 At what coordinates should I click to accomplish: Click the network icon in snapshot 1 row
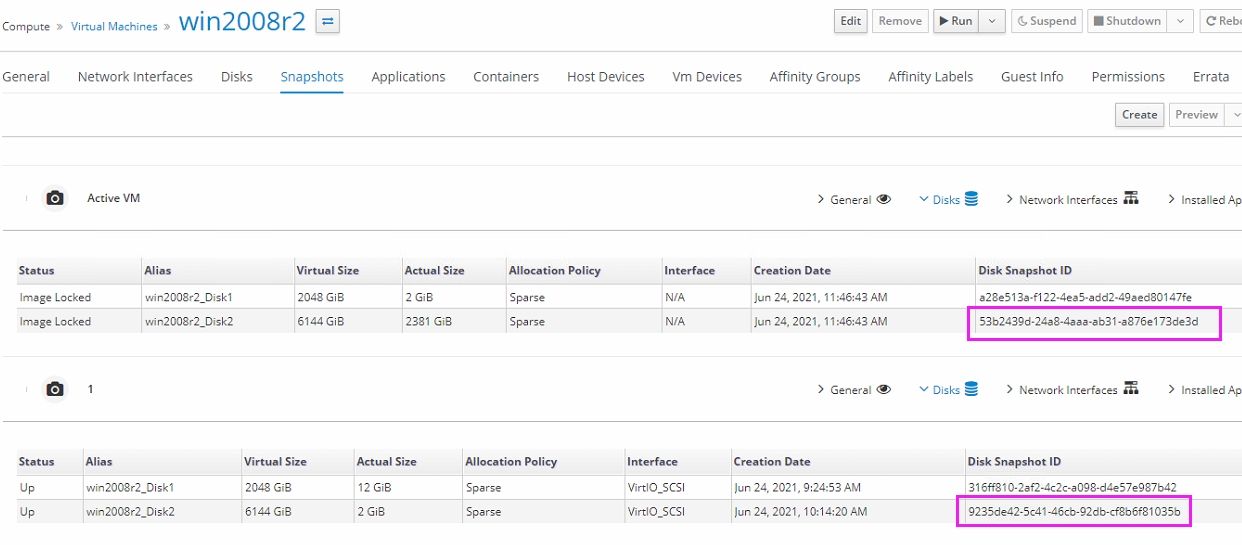point(1131,389)
